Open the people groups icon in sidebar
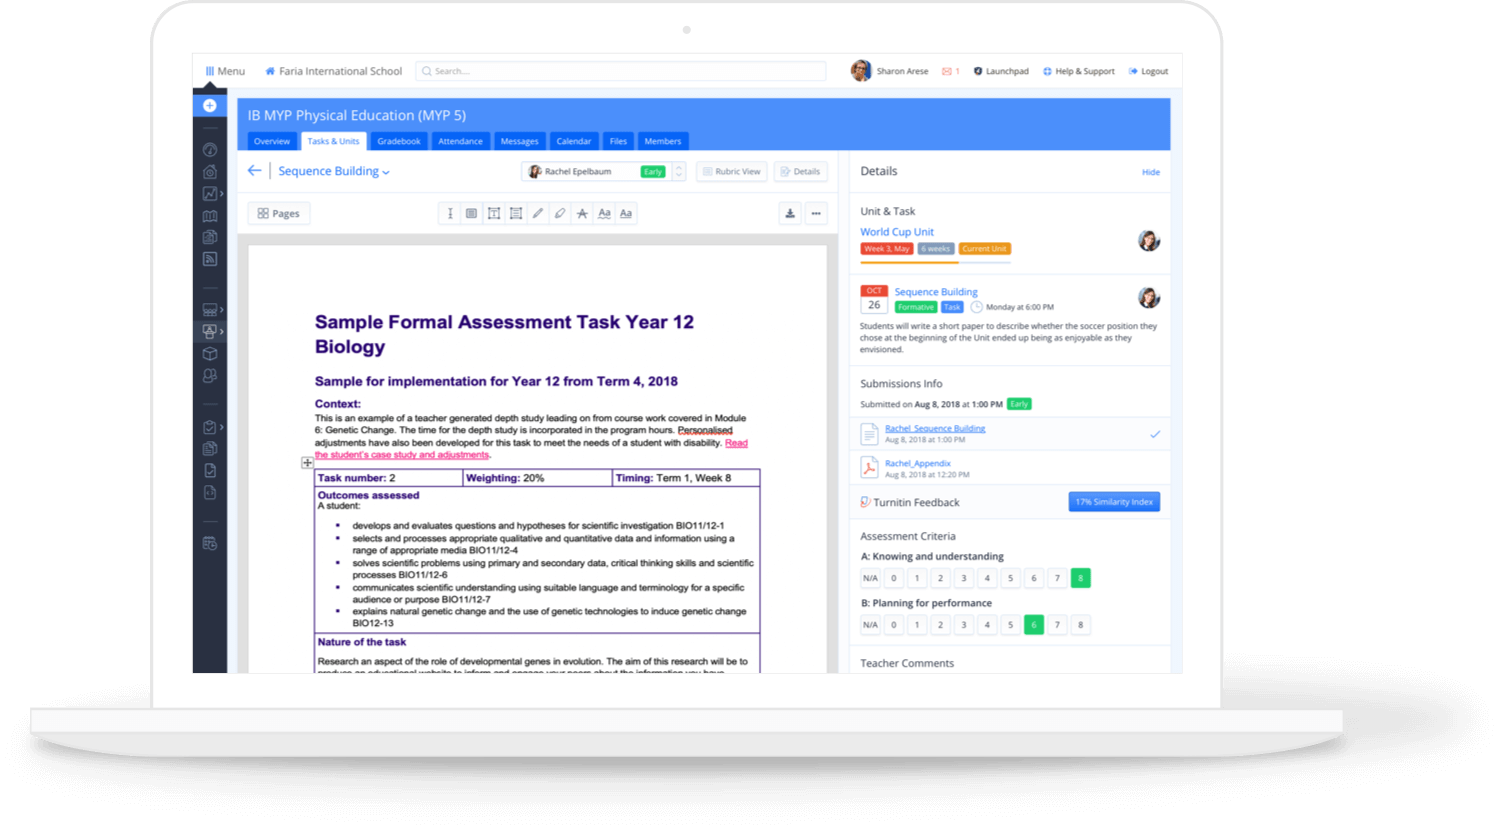The image size is (1498, 826). pyautogui.click(x=209, y=376)
